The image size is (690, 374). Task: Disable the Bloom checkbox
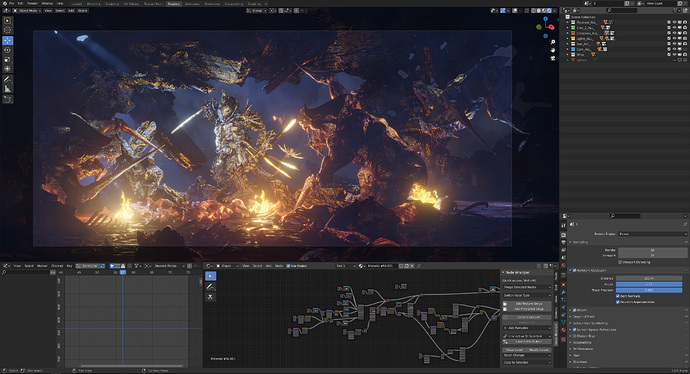(x=574, y=310)
